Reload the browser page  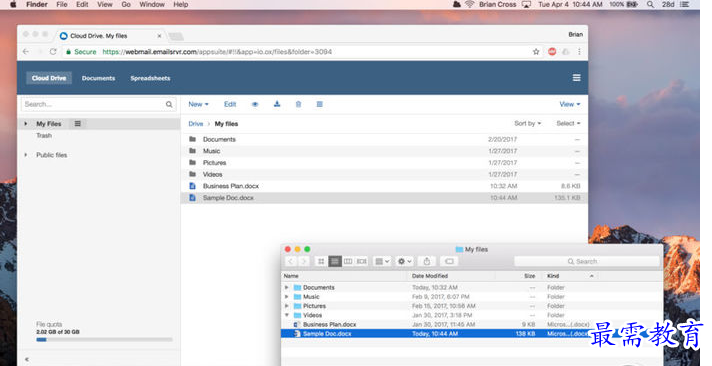tap(53, 52)
